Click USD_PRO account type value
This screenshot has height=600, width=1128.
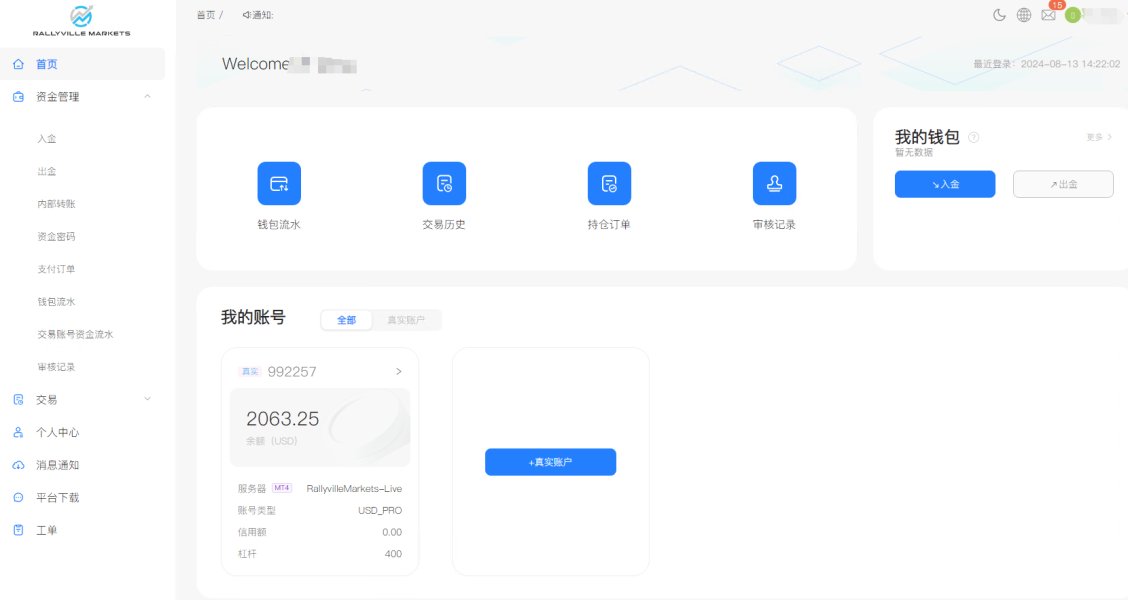(x=380, y=510)
